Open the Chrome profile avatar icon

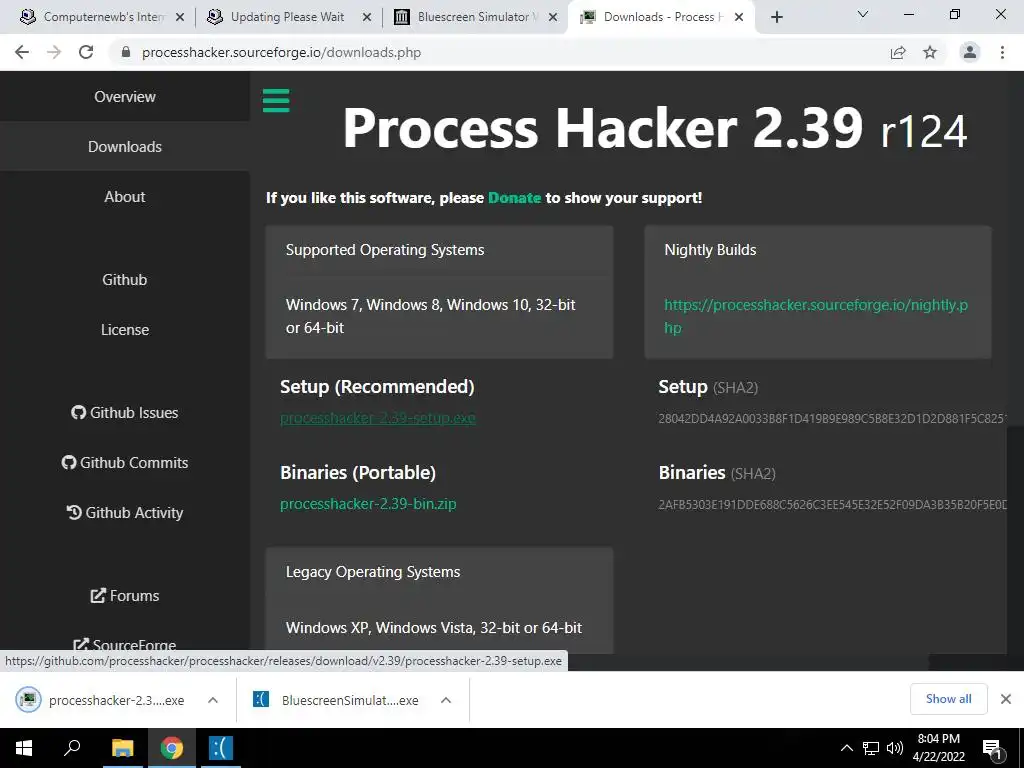970,52
